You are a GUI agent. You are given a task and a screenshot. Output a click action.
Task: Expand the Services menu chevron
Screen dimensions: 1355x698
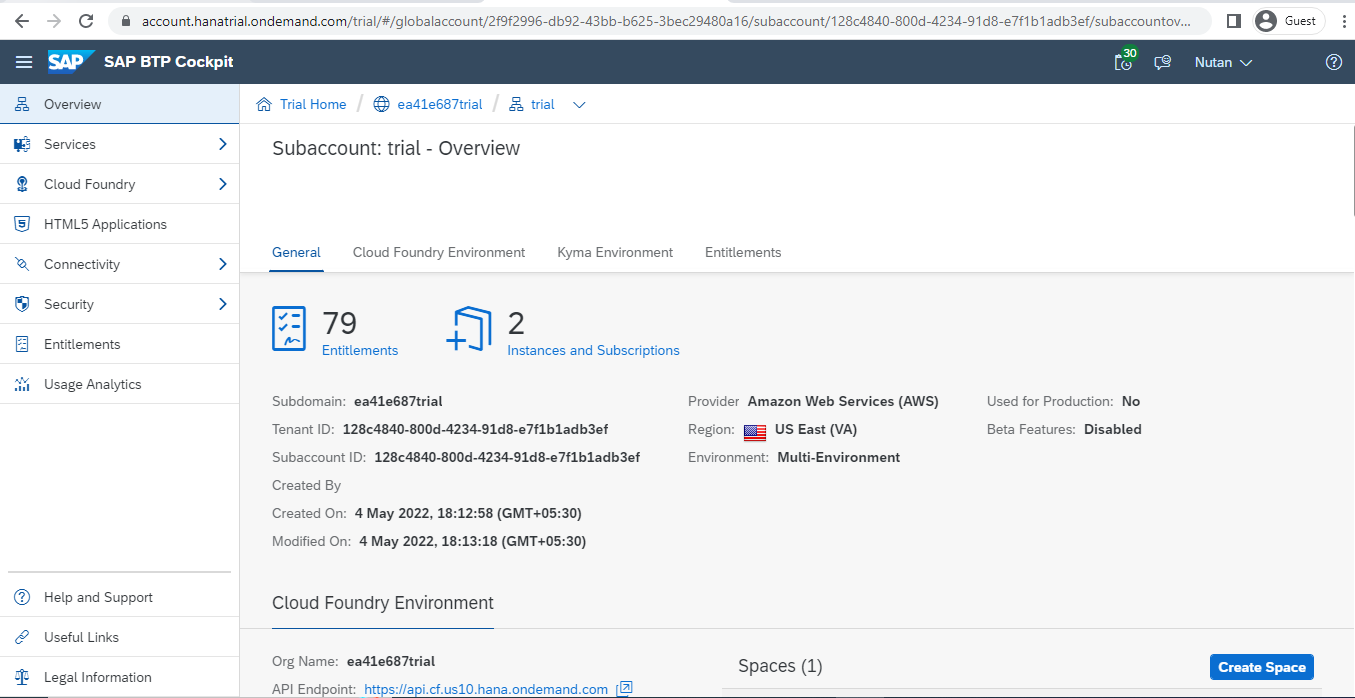click(223, 144)
